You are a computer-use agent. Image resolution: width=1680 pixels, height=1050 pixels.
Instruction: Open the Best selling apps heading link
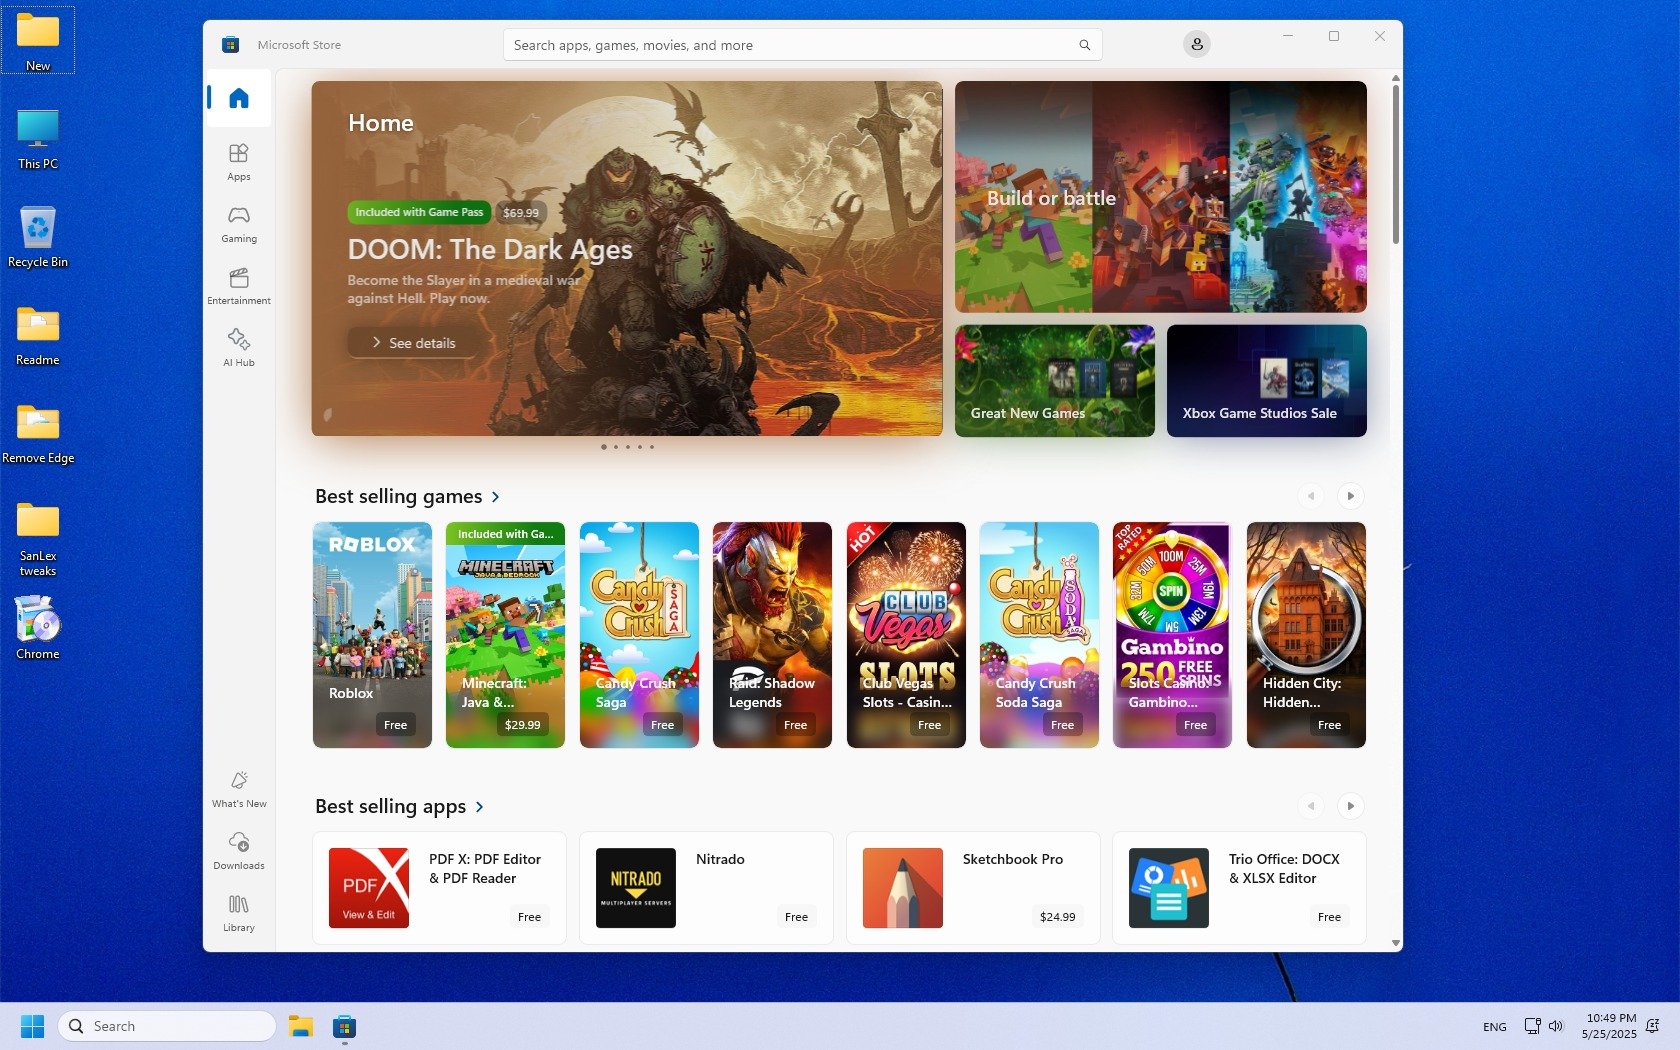coord(390,807)
